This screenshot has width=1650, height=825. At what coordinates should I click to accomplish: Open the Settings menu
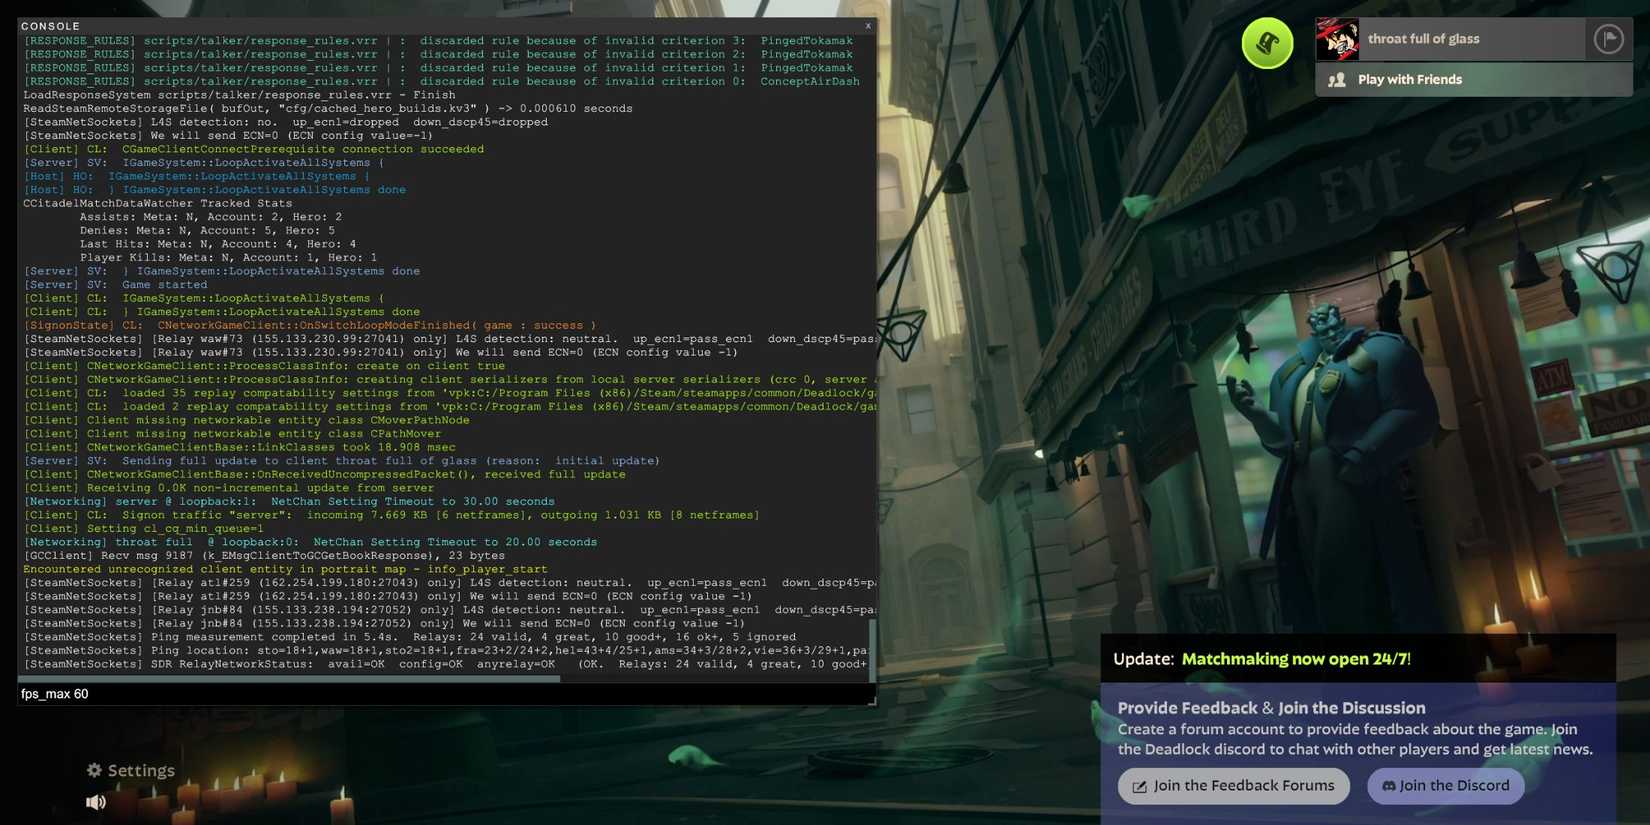130,770
